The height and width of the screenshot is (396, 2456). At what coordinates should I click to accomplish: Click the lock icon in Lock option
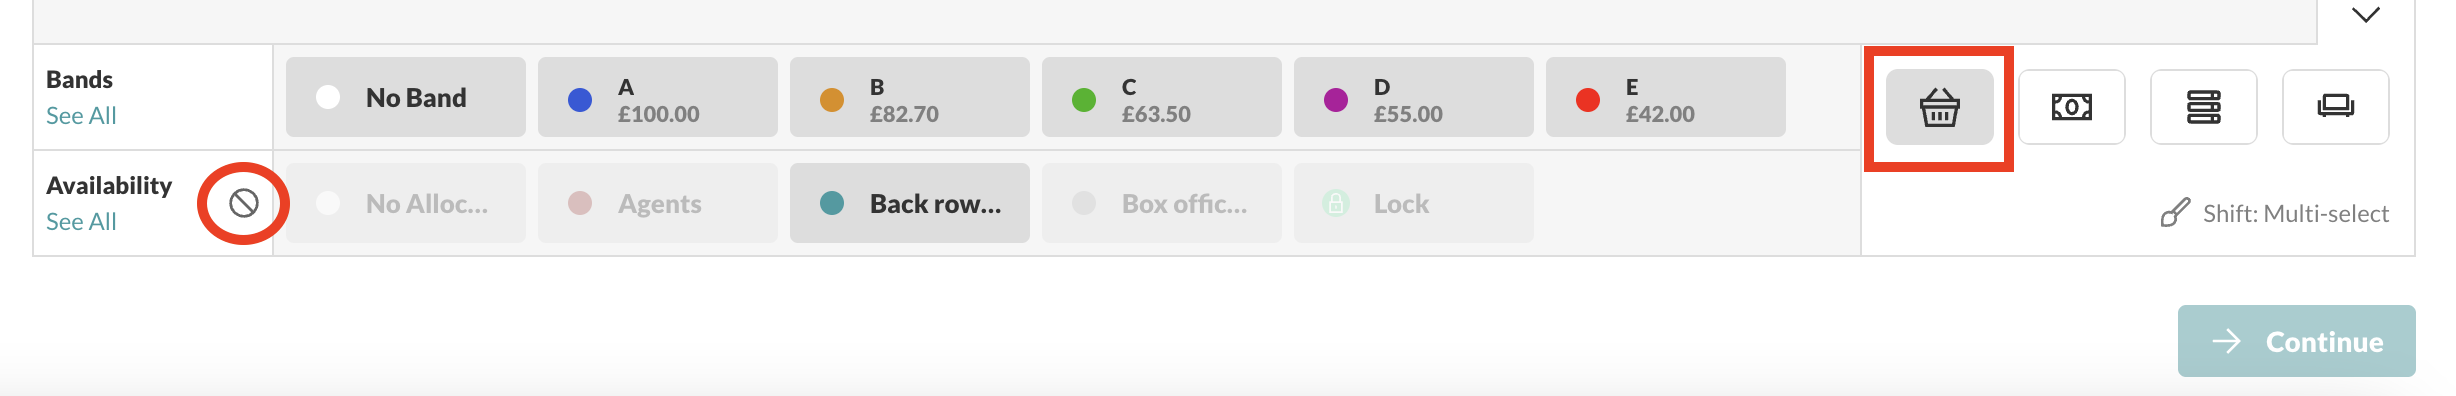coord(1336,203)
